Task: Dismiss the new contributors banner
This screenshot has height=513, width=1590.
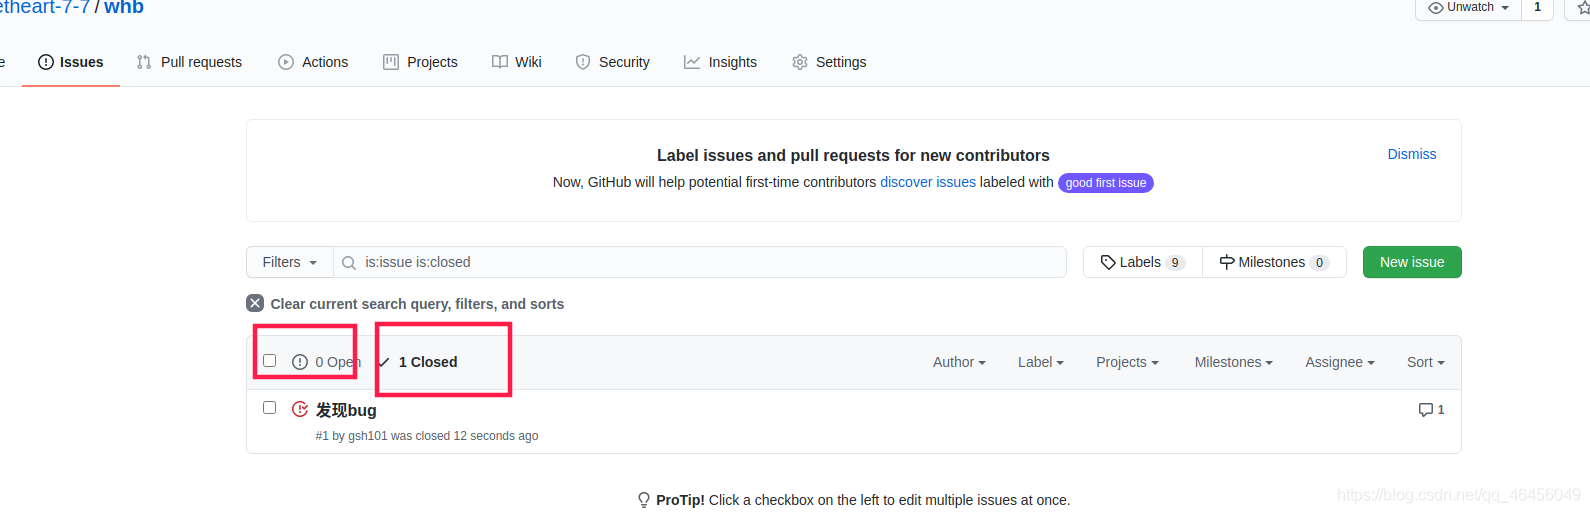Action: [x=1411, y=154]
